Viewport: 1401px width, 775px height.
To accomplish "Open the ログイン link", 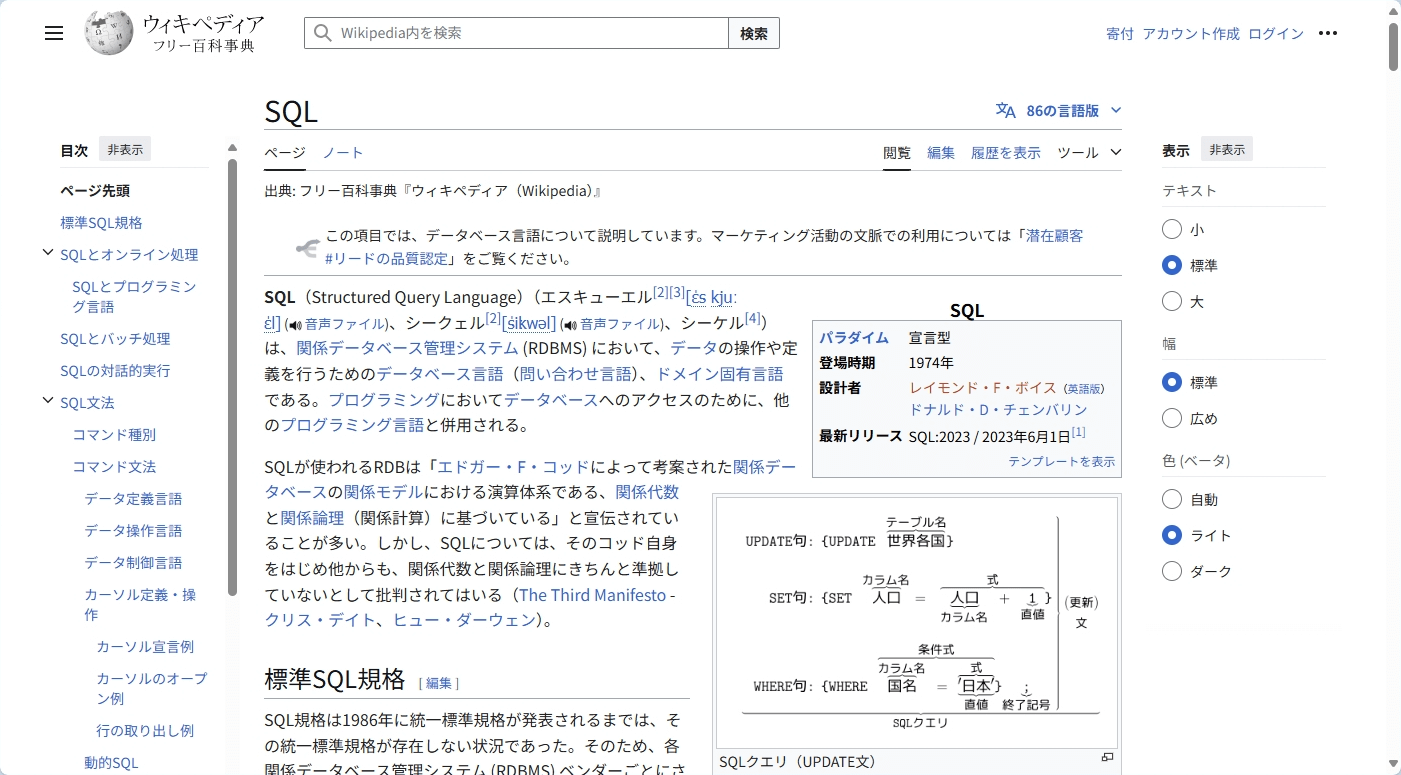I will 1276,33.
